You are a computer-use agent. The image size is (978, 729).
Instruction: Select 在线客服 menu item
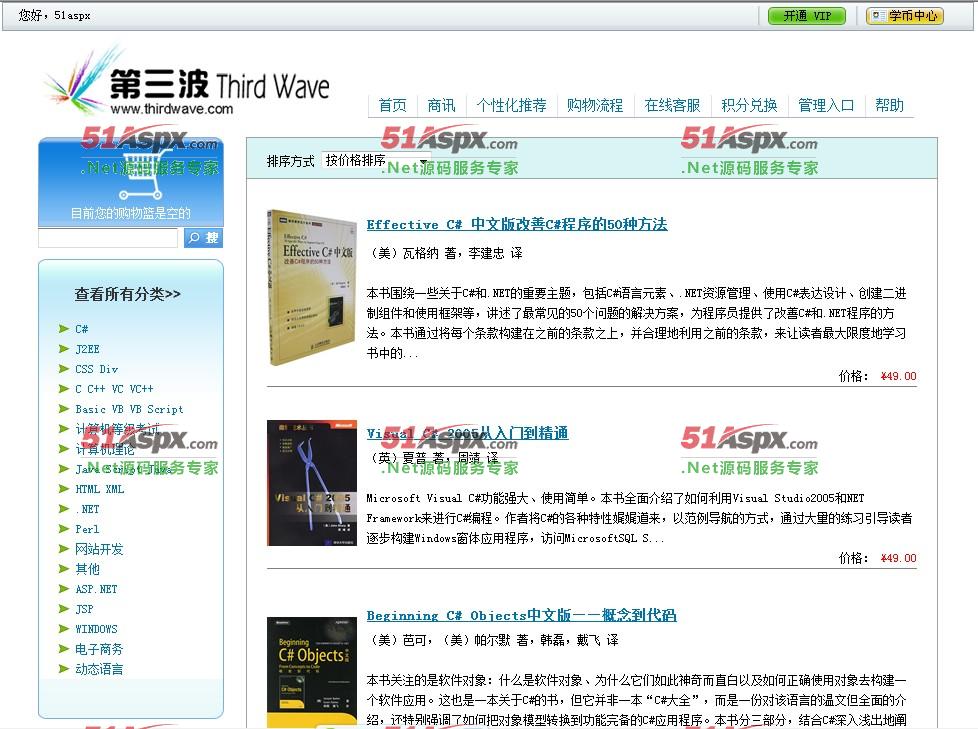(672, 105)
